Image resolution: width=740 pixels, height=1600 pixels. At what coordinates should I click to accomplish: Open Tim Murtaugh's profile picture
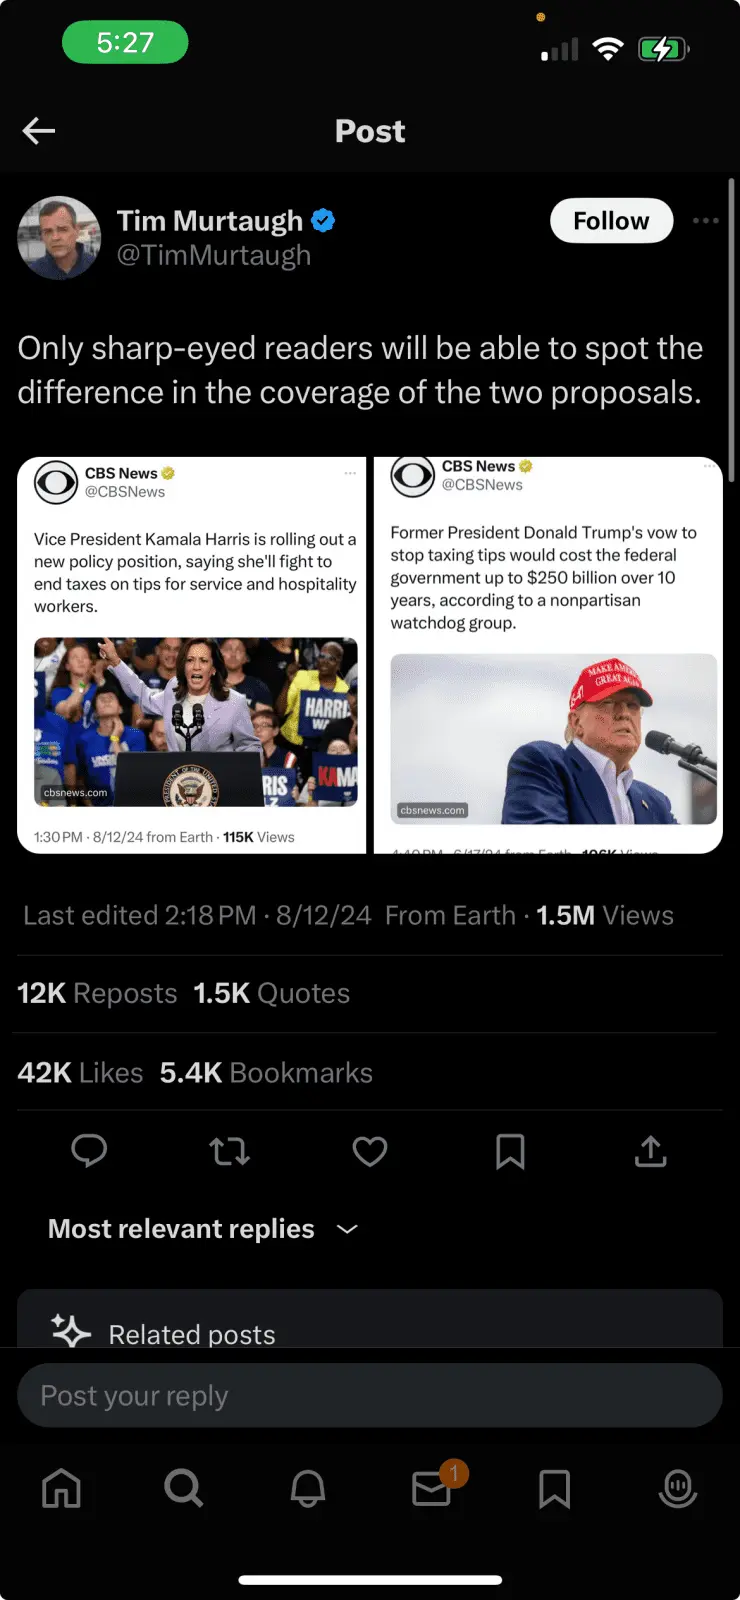pos(59,237)
